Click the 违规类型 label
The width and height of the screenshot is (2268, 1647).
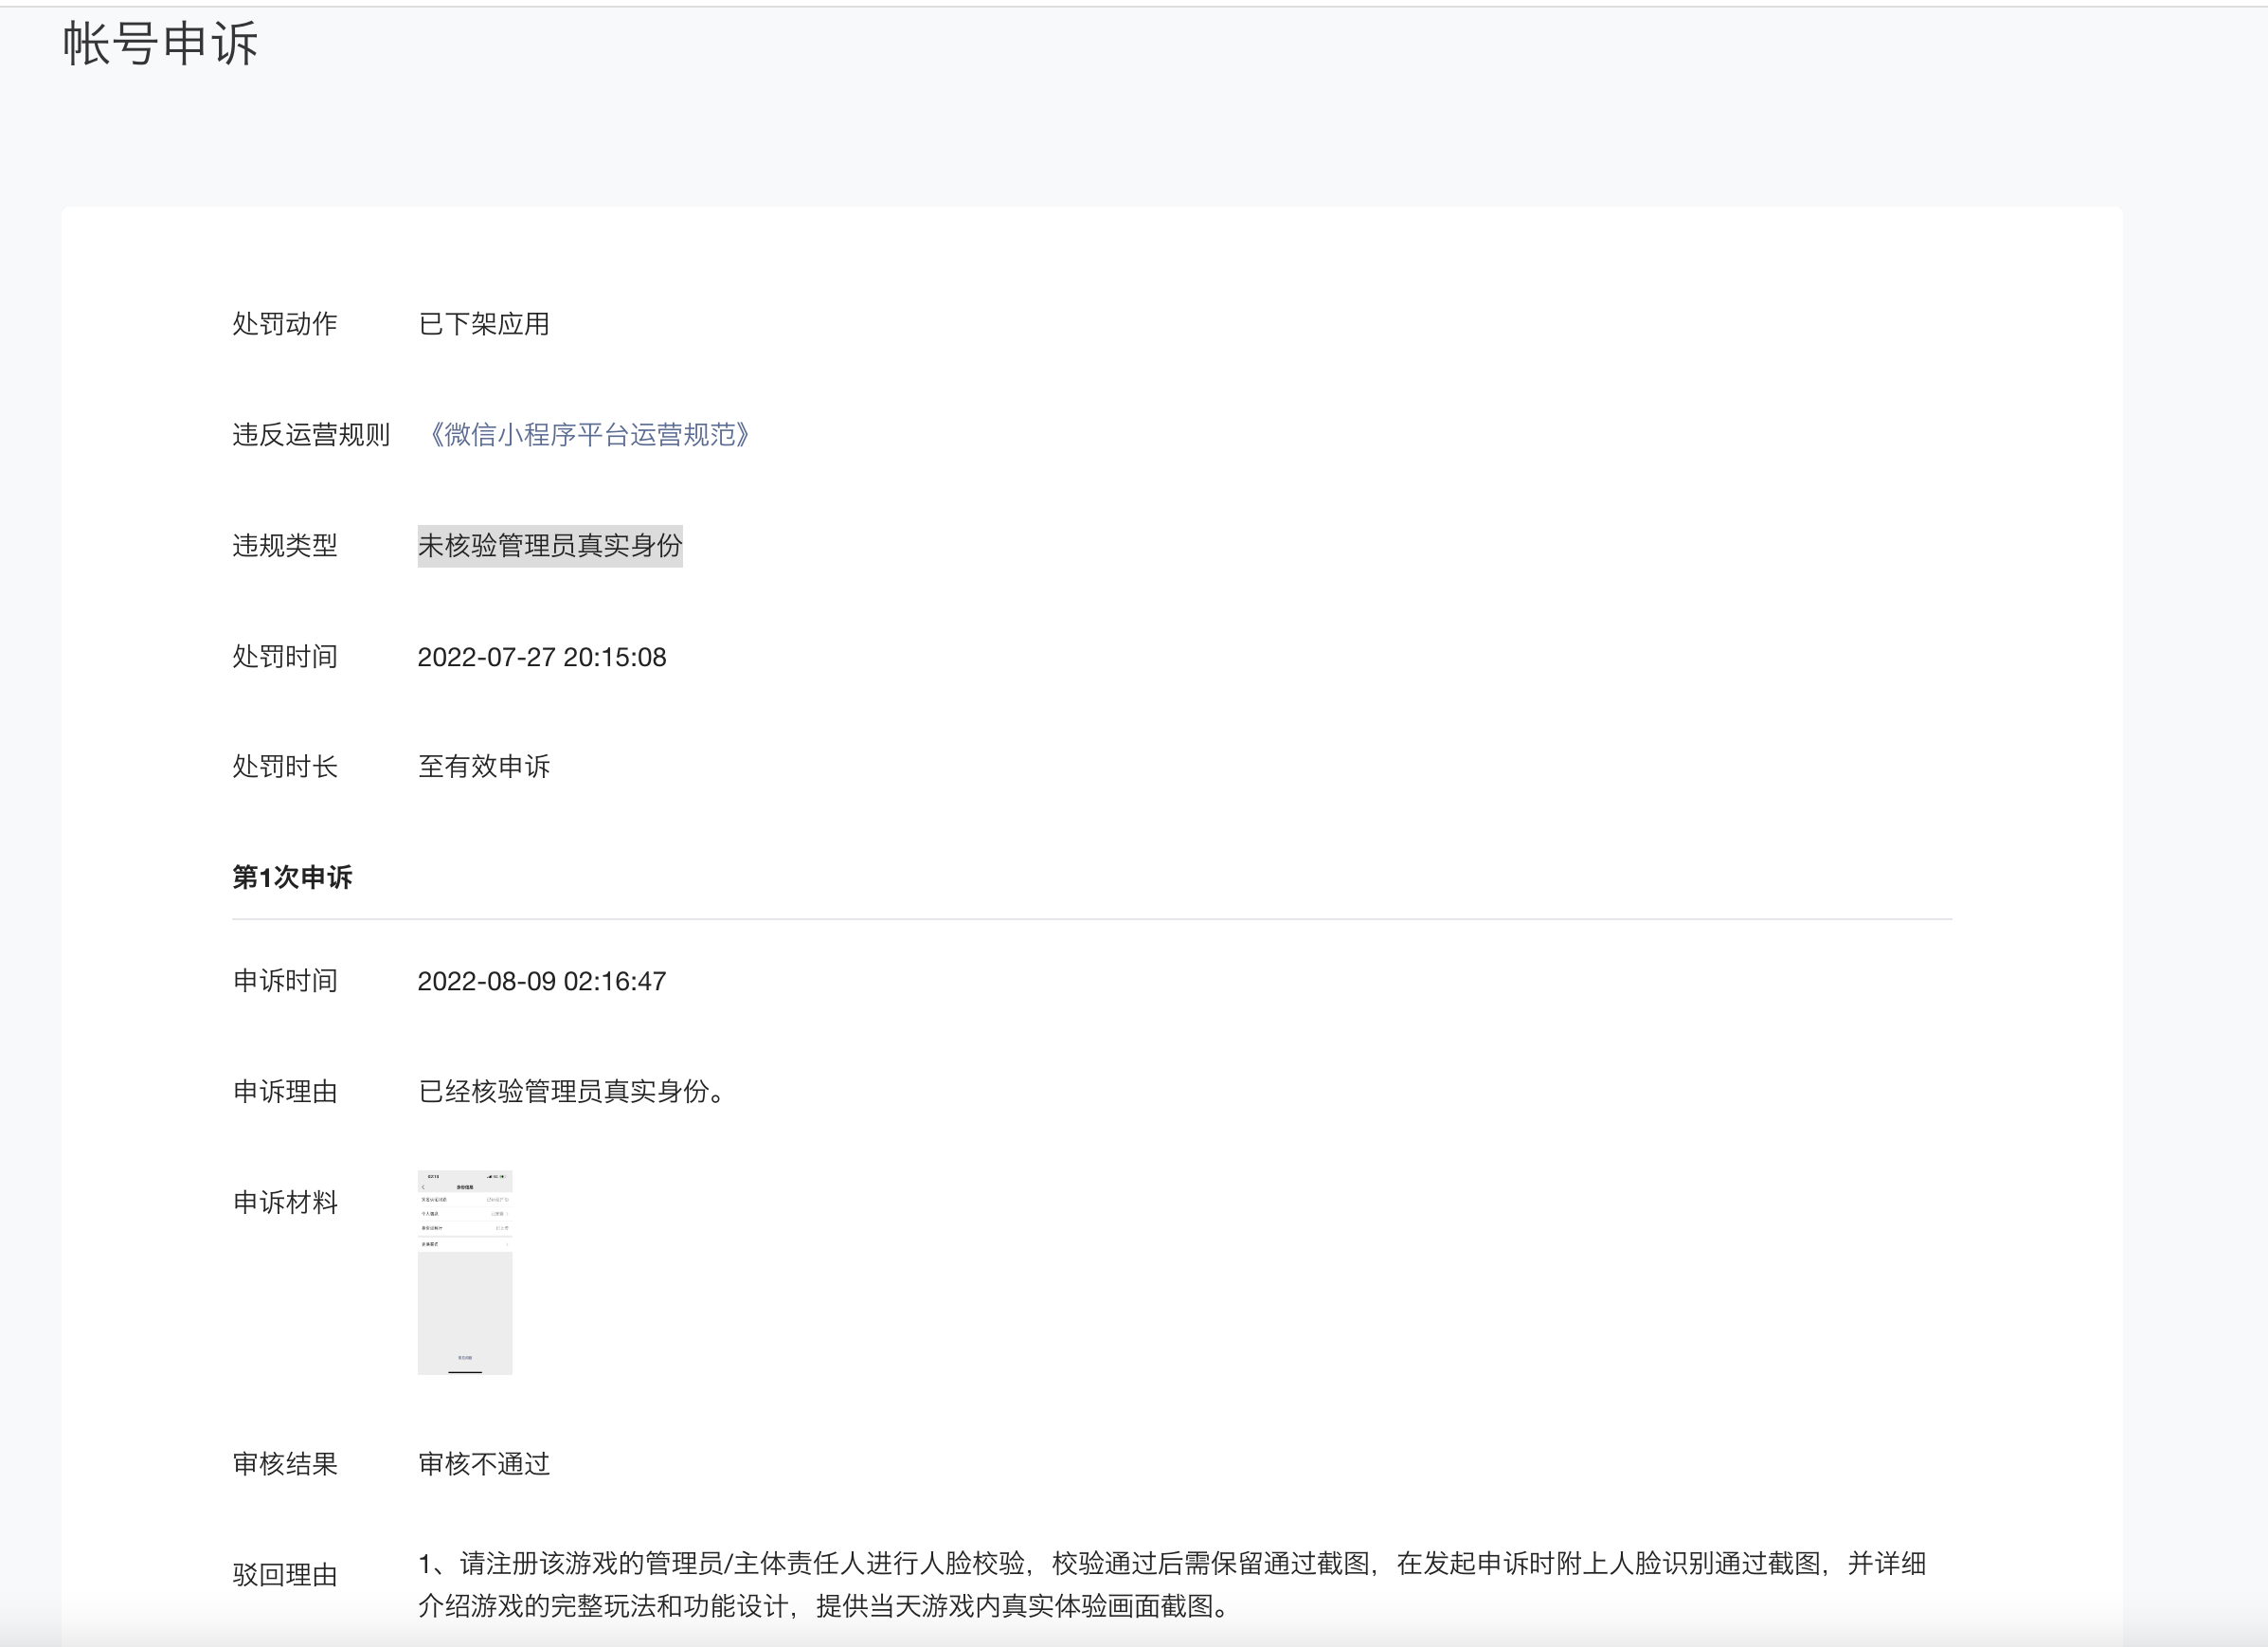[x=285, y=546]
